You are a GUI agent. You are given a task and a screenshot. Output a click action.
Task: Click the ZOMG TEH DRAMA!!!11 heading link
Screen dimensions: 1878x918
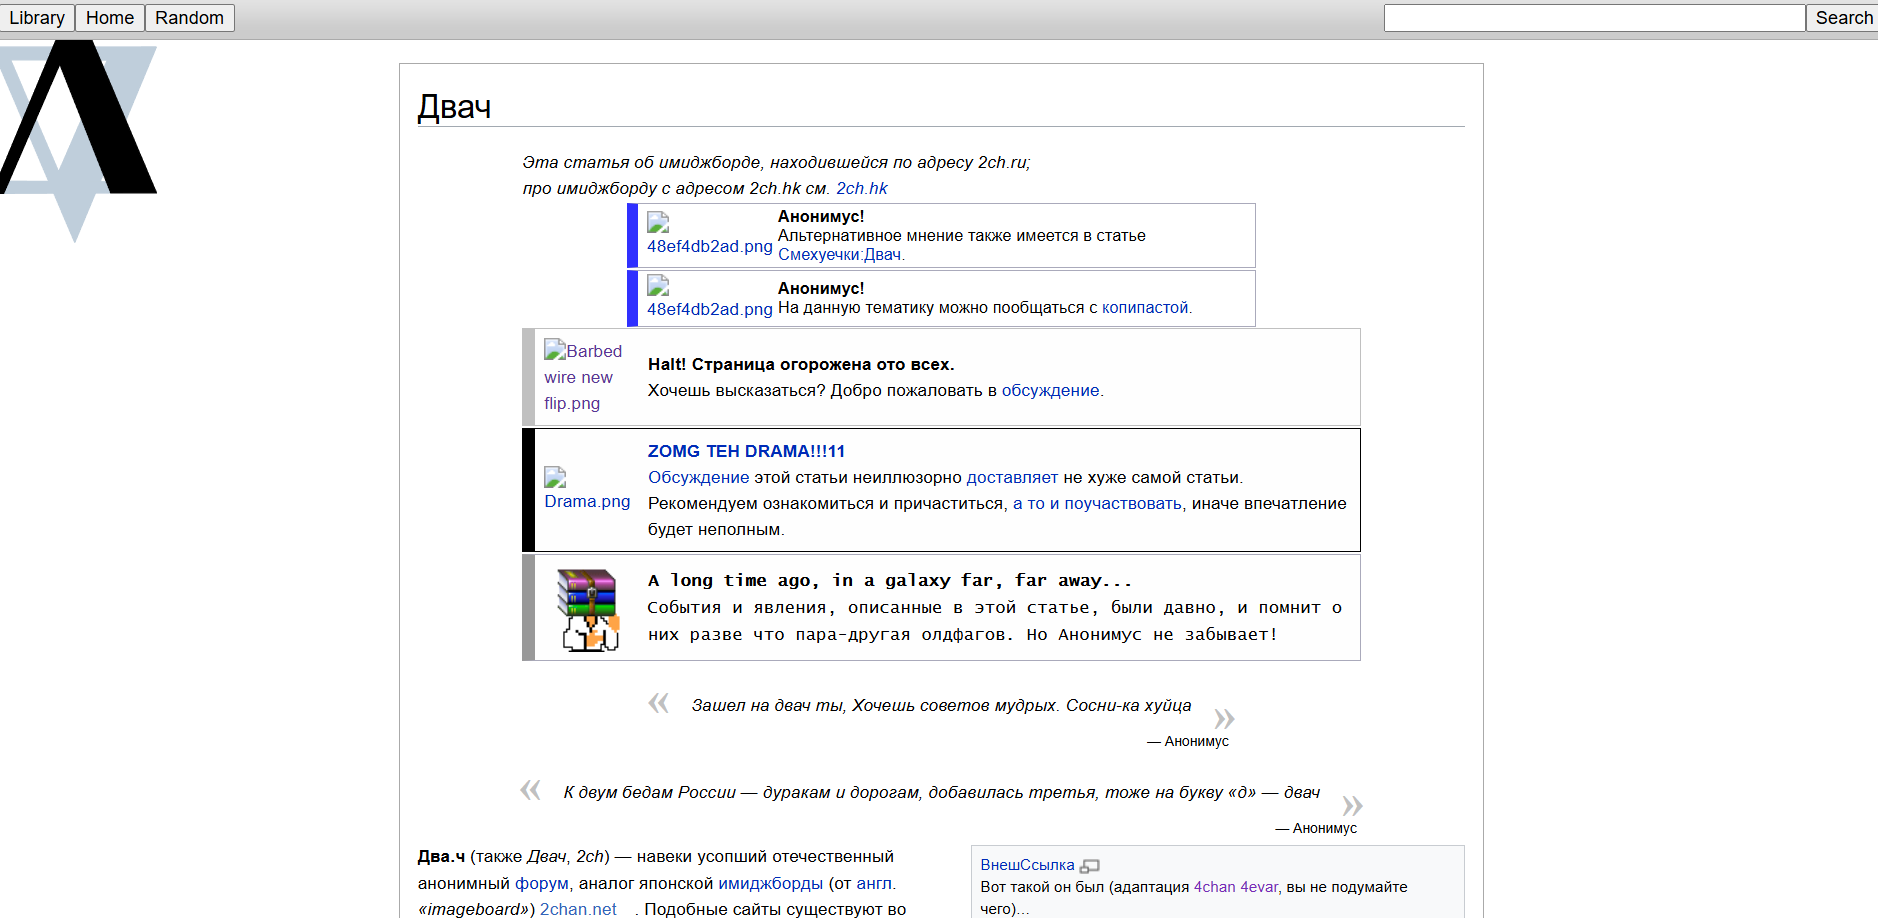(746, 451)
